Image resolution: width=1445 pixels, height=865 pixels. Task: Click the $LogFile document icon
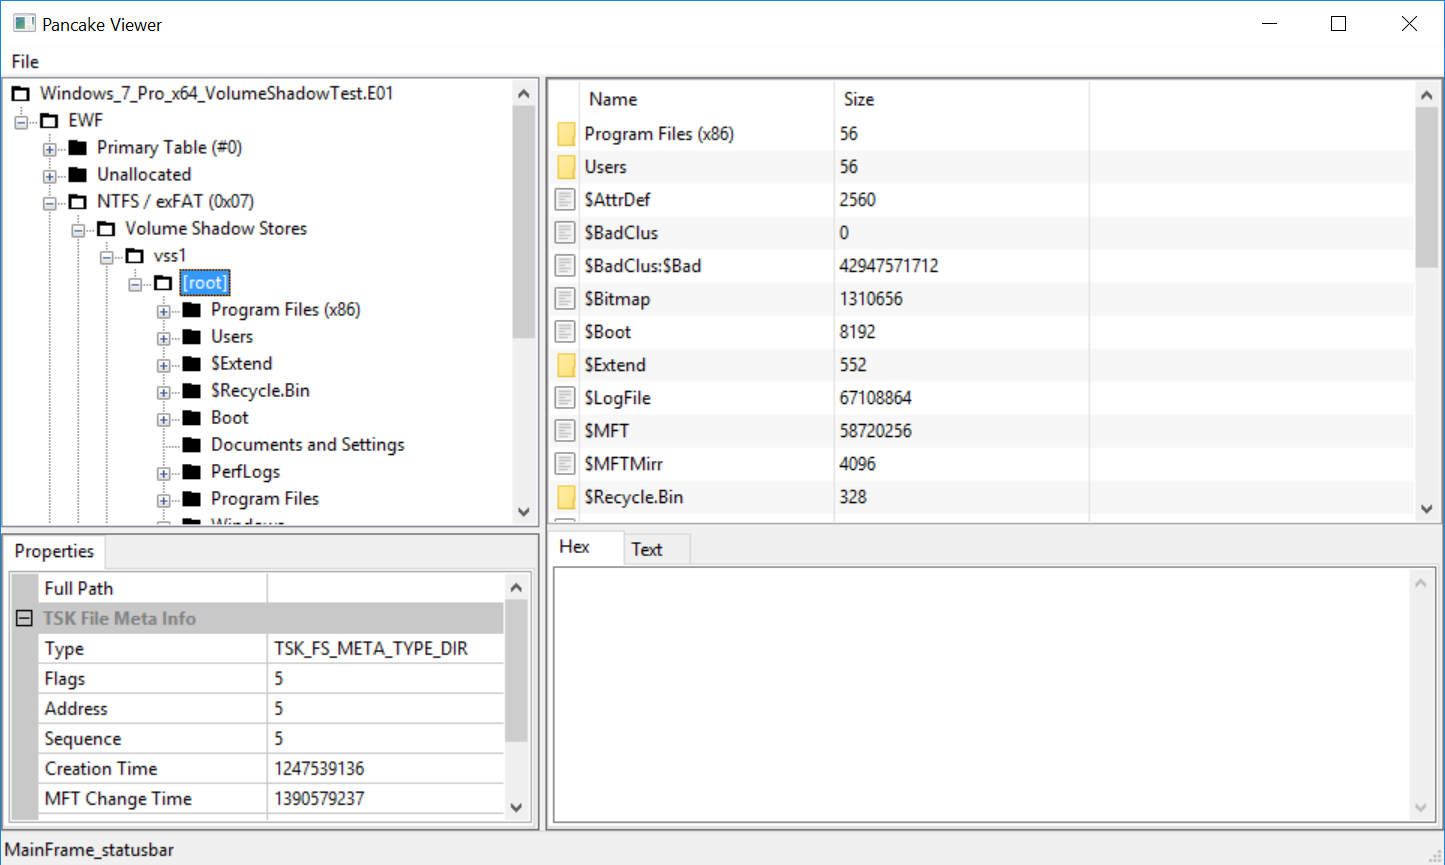[566, 398]
